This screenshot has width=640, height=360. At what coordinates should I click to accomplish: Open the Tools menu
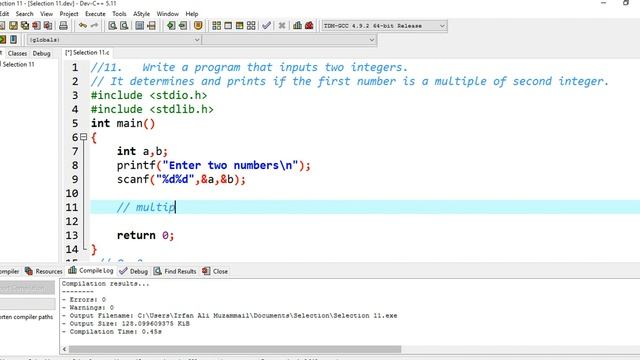(x=119, y=13)
